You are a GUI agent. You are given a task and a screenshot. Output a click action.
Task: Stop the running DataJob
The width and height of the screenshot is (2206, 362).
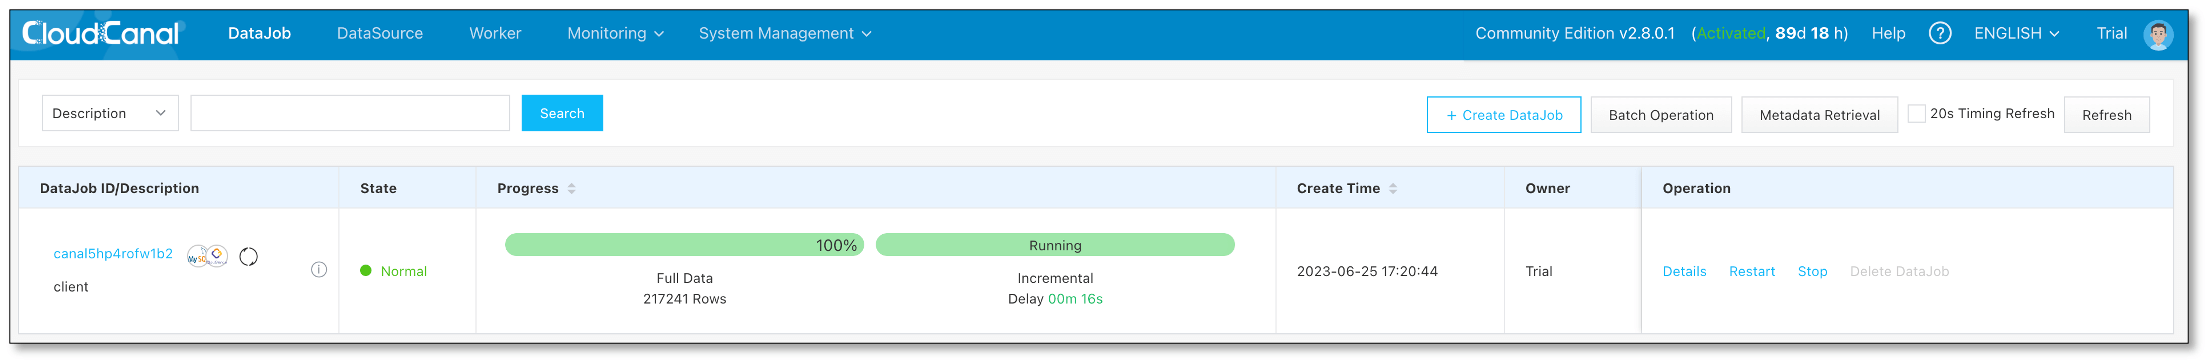tap(1812, 271)
